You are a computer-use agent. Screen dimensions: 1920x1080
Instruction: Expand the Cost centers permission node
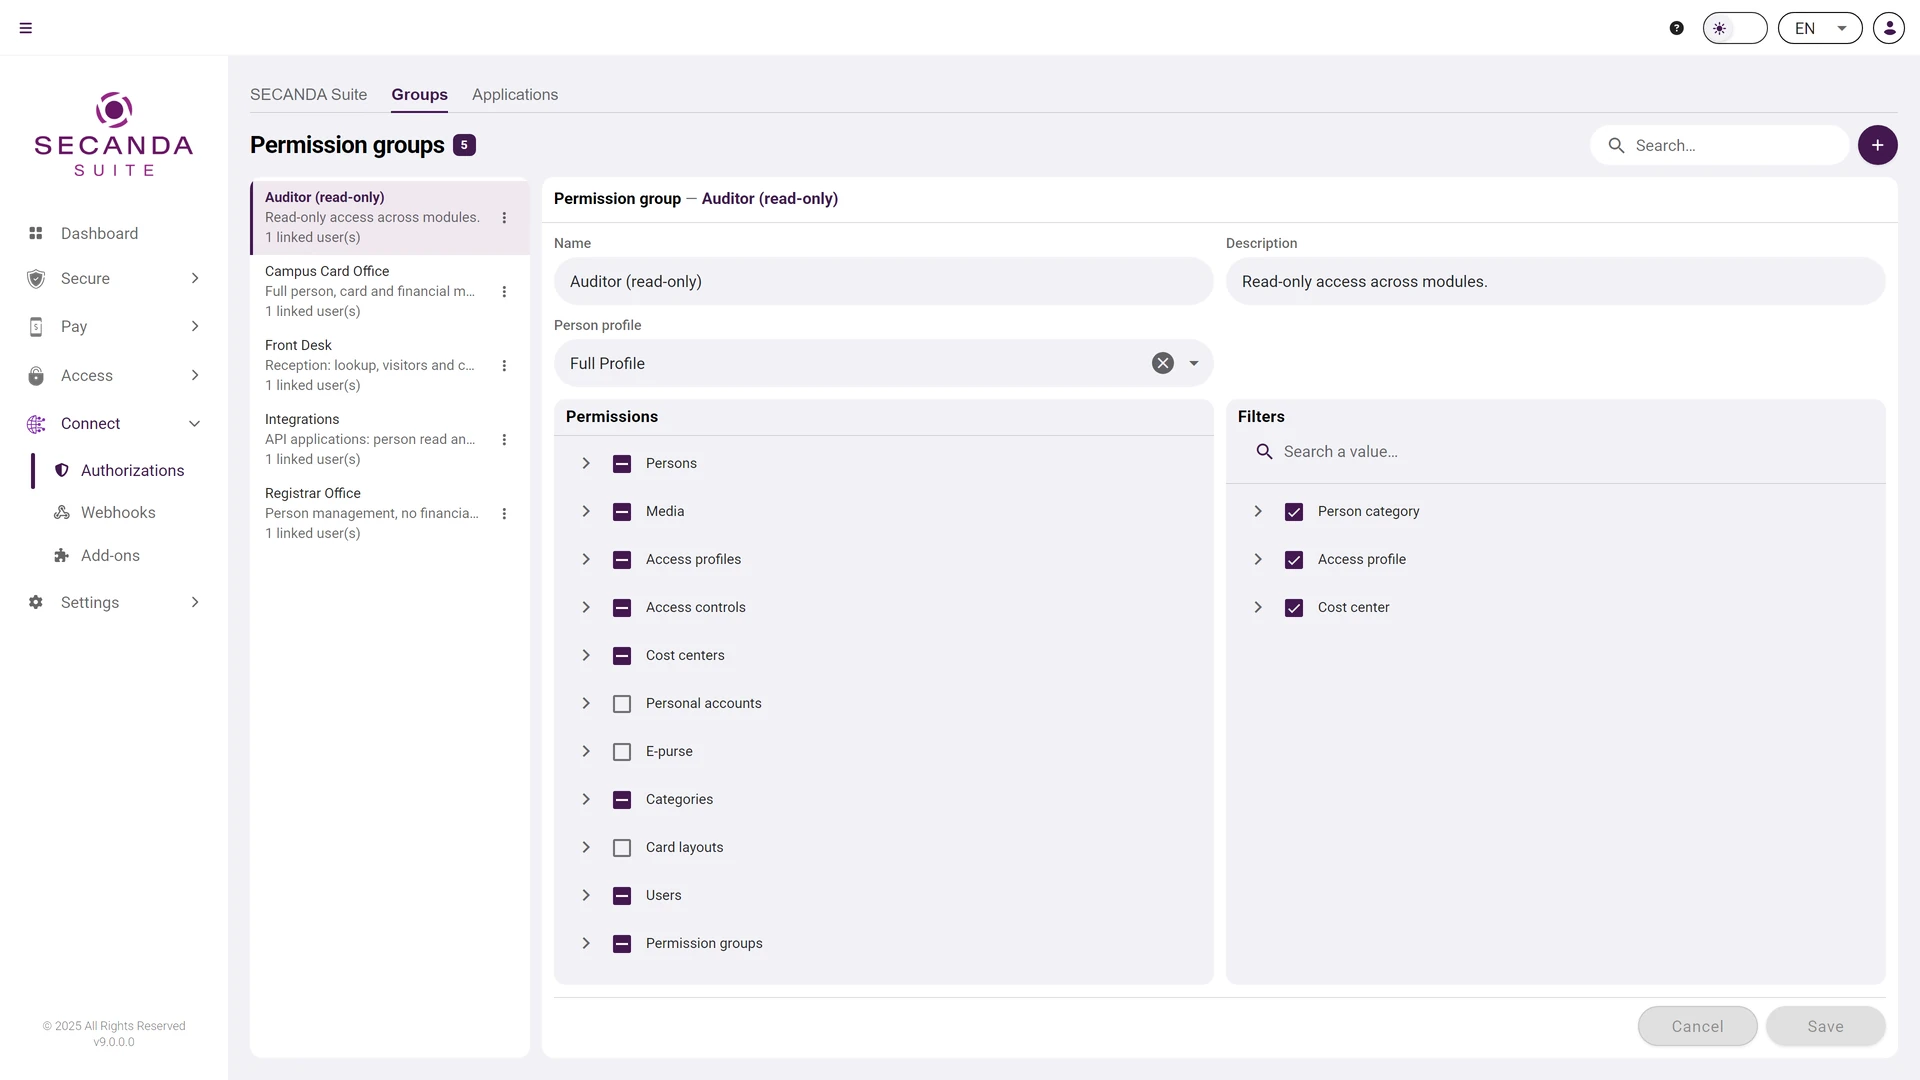pyautogui.click(x=586, y=655)
